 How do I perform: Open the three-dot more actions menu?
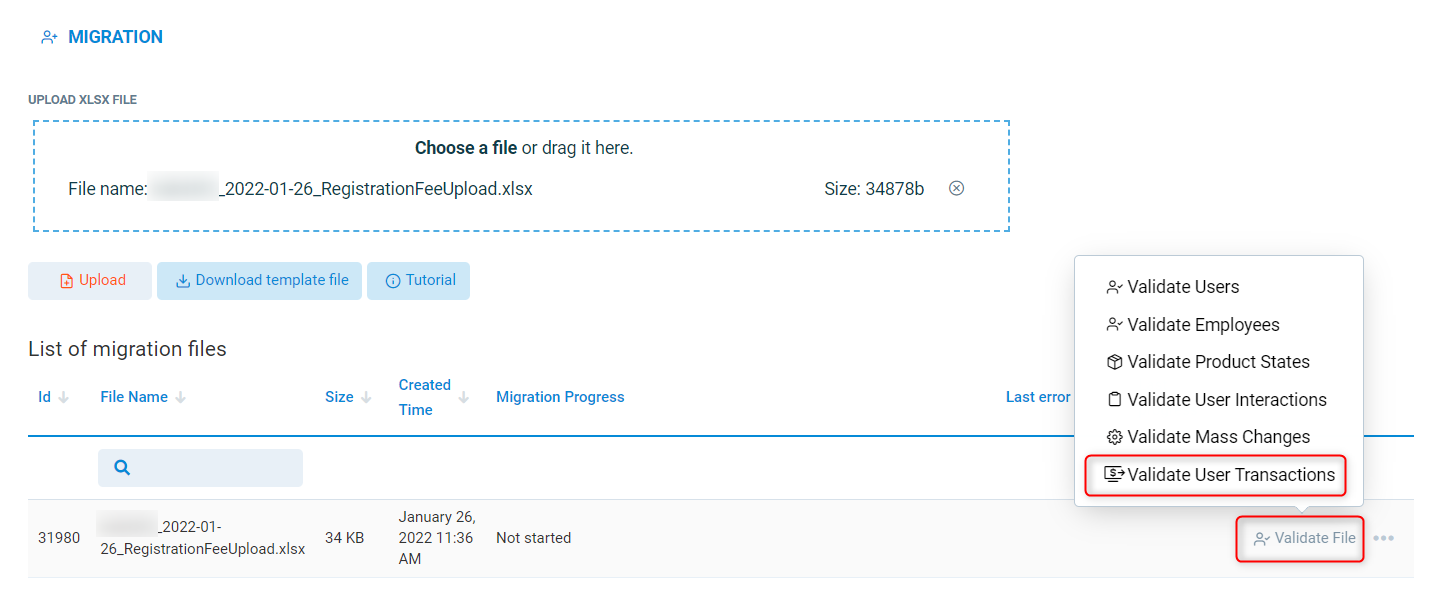(x=1383, y=538)
